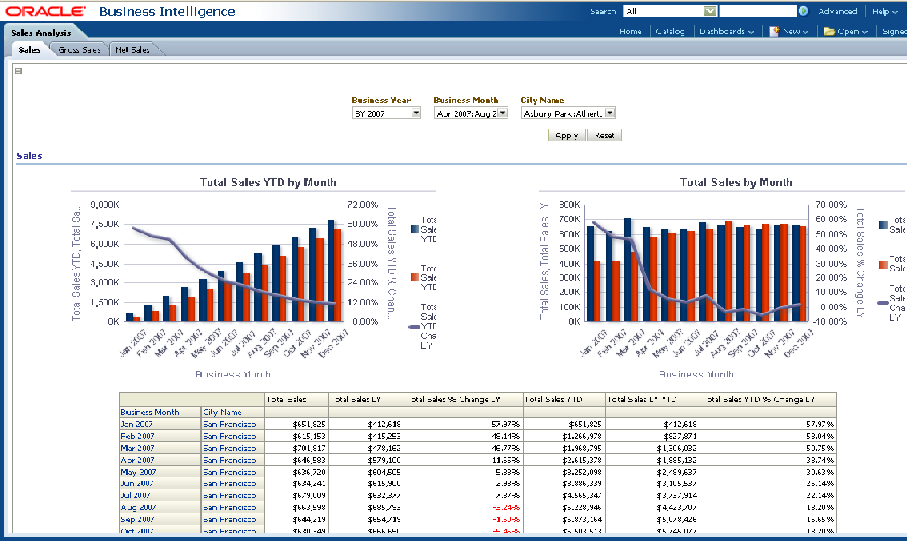Go to Home in the top navigation
Viewport: 907px width, 541px height.
(x=630, y=31)
